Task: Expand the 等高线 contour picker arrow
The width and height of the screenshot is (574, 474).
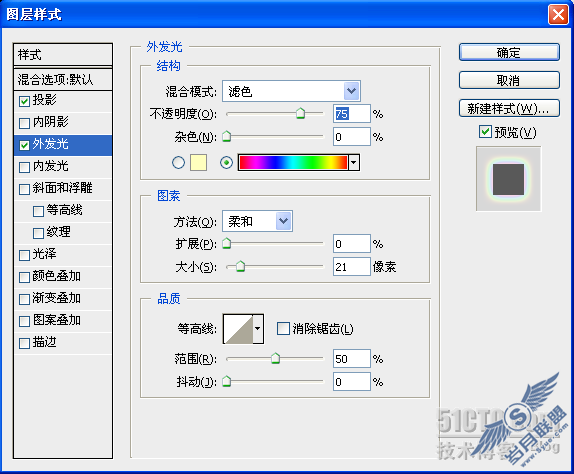Action: pyautogui.click(x=258, y=328)
